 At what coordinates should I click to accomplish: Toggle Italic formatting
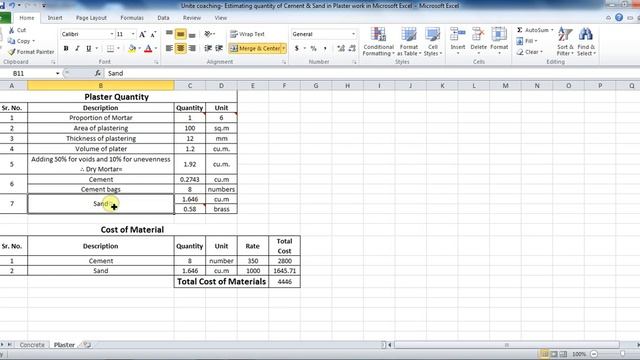[x=77, y=49]
